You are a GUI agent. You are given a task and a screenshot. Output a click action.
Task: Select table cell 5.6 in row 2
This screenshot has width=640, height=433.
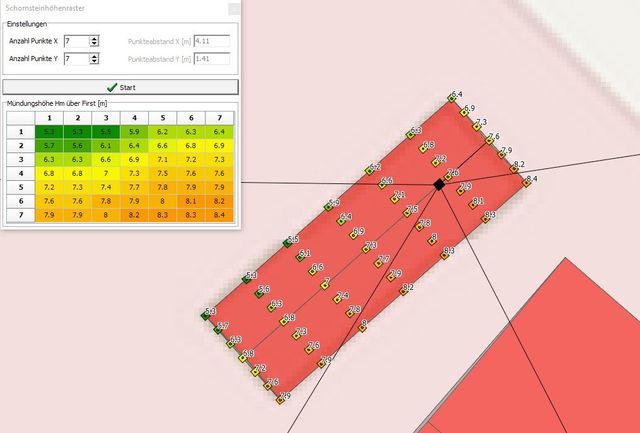pyautogui.click(x=78, y=146)
